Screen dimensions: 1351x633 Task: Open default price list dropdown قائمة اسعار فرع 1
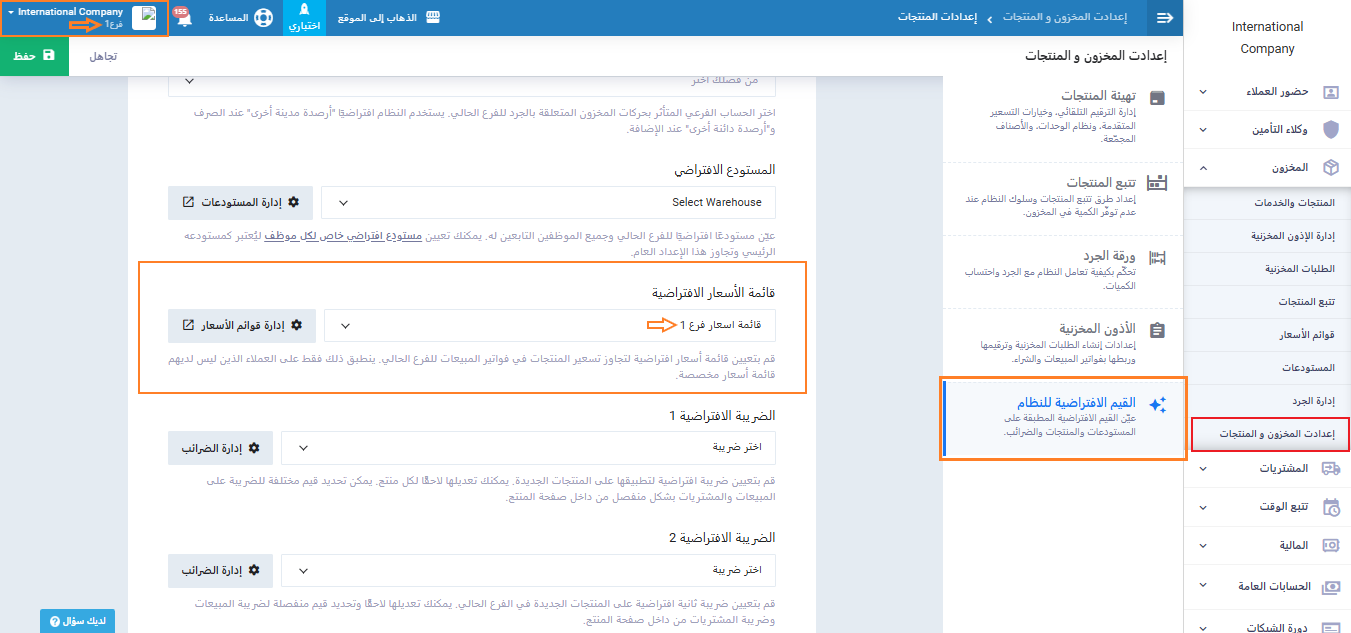549,325
